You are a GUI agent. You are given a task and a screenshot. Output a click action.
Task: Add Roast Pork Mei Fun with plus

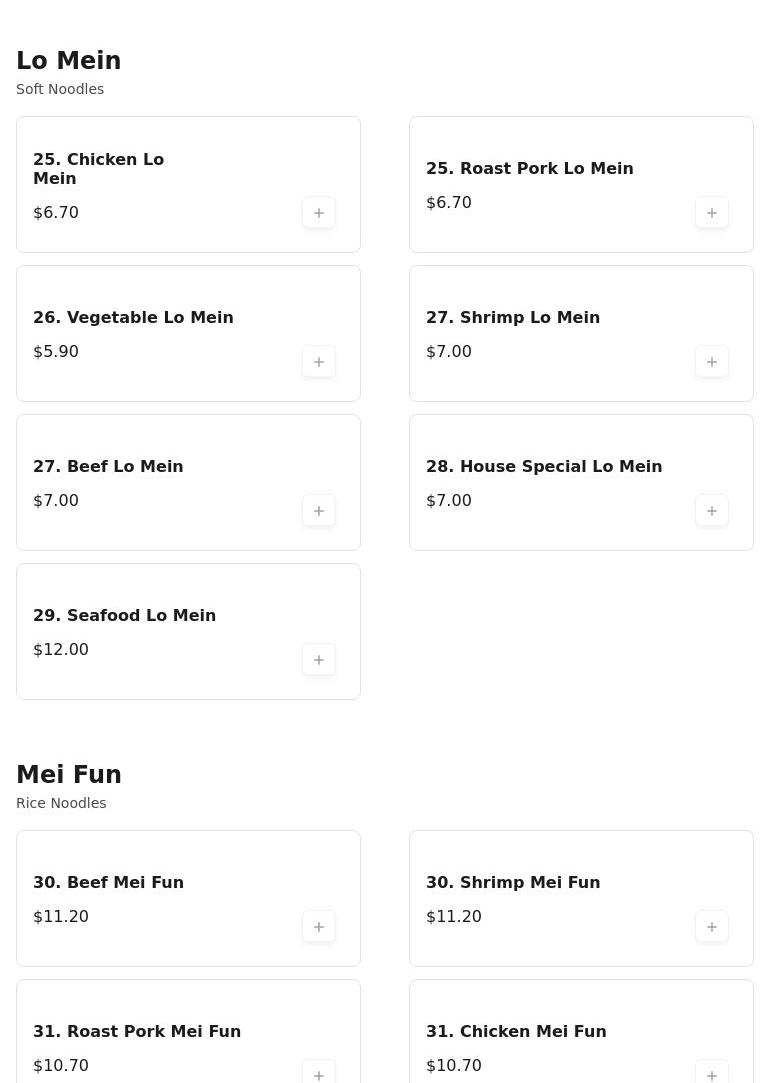pos(318,1073)
